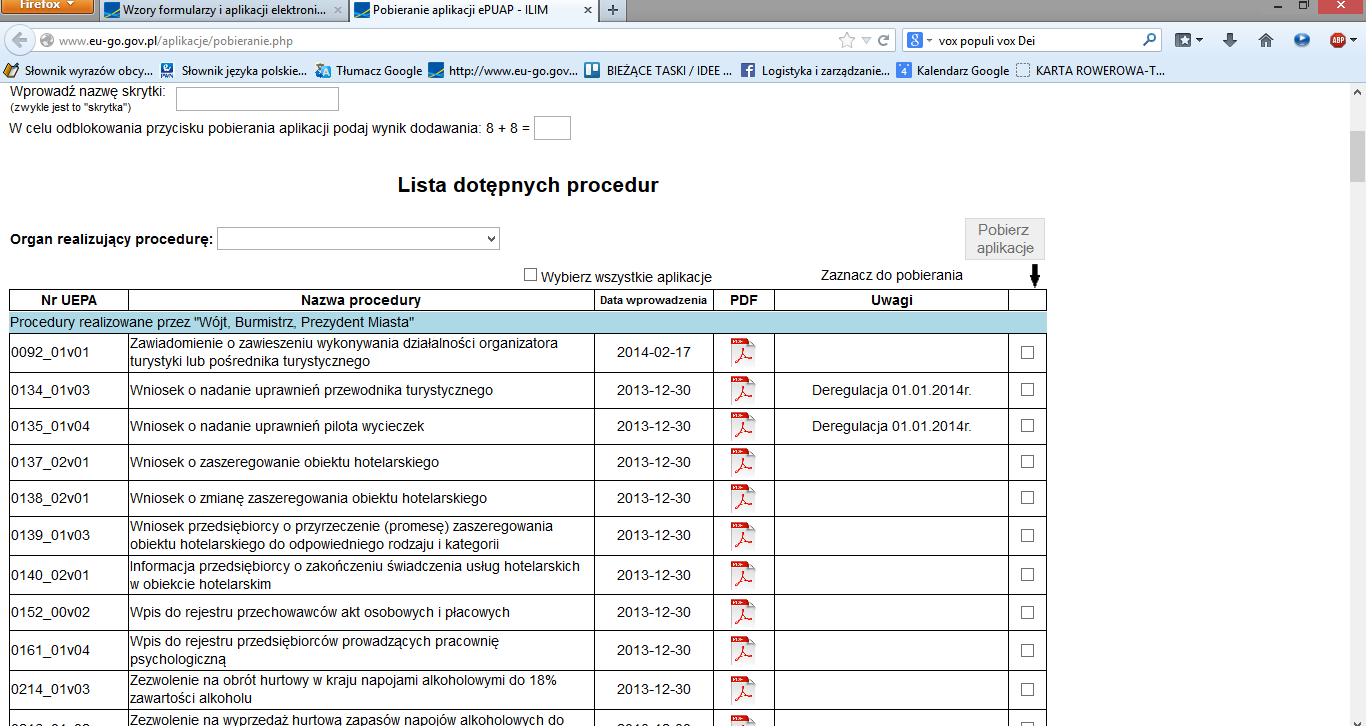Click 'Wpis do rejestru przechowawców akt osobowych i płacowych'
This screenshot has width=1366, height=726.
click(x=320, y=612)
